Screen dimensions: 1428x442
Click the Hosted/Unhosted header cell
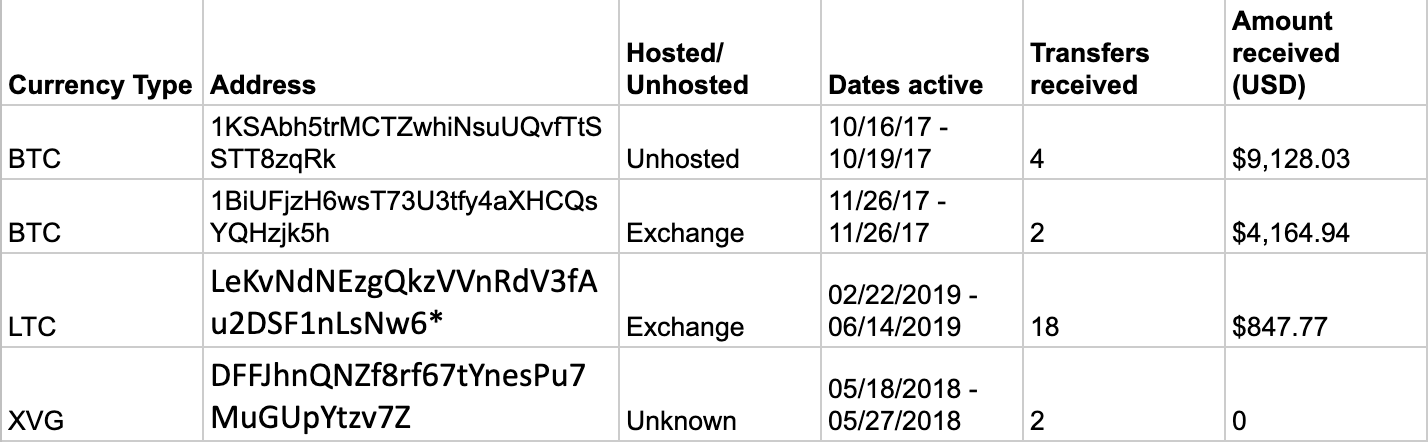coord(687,68)
